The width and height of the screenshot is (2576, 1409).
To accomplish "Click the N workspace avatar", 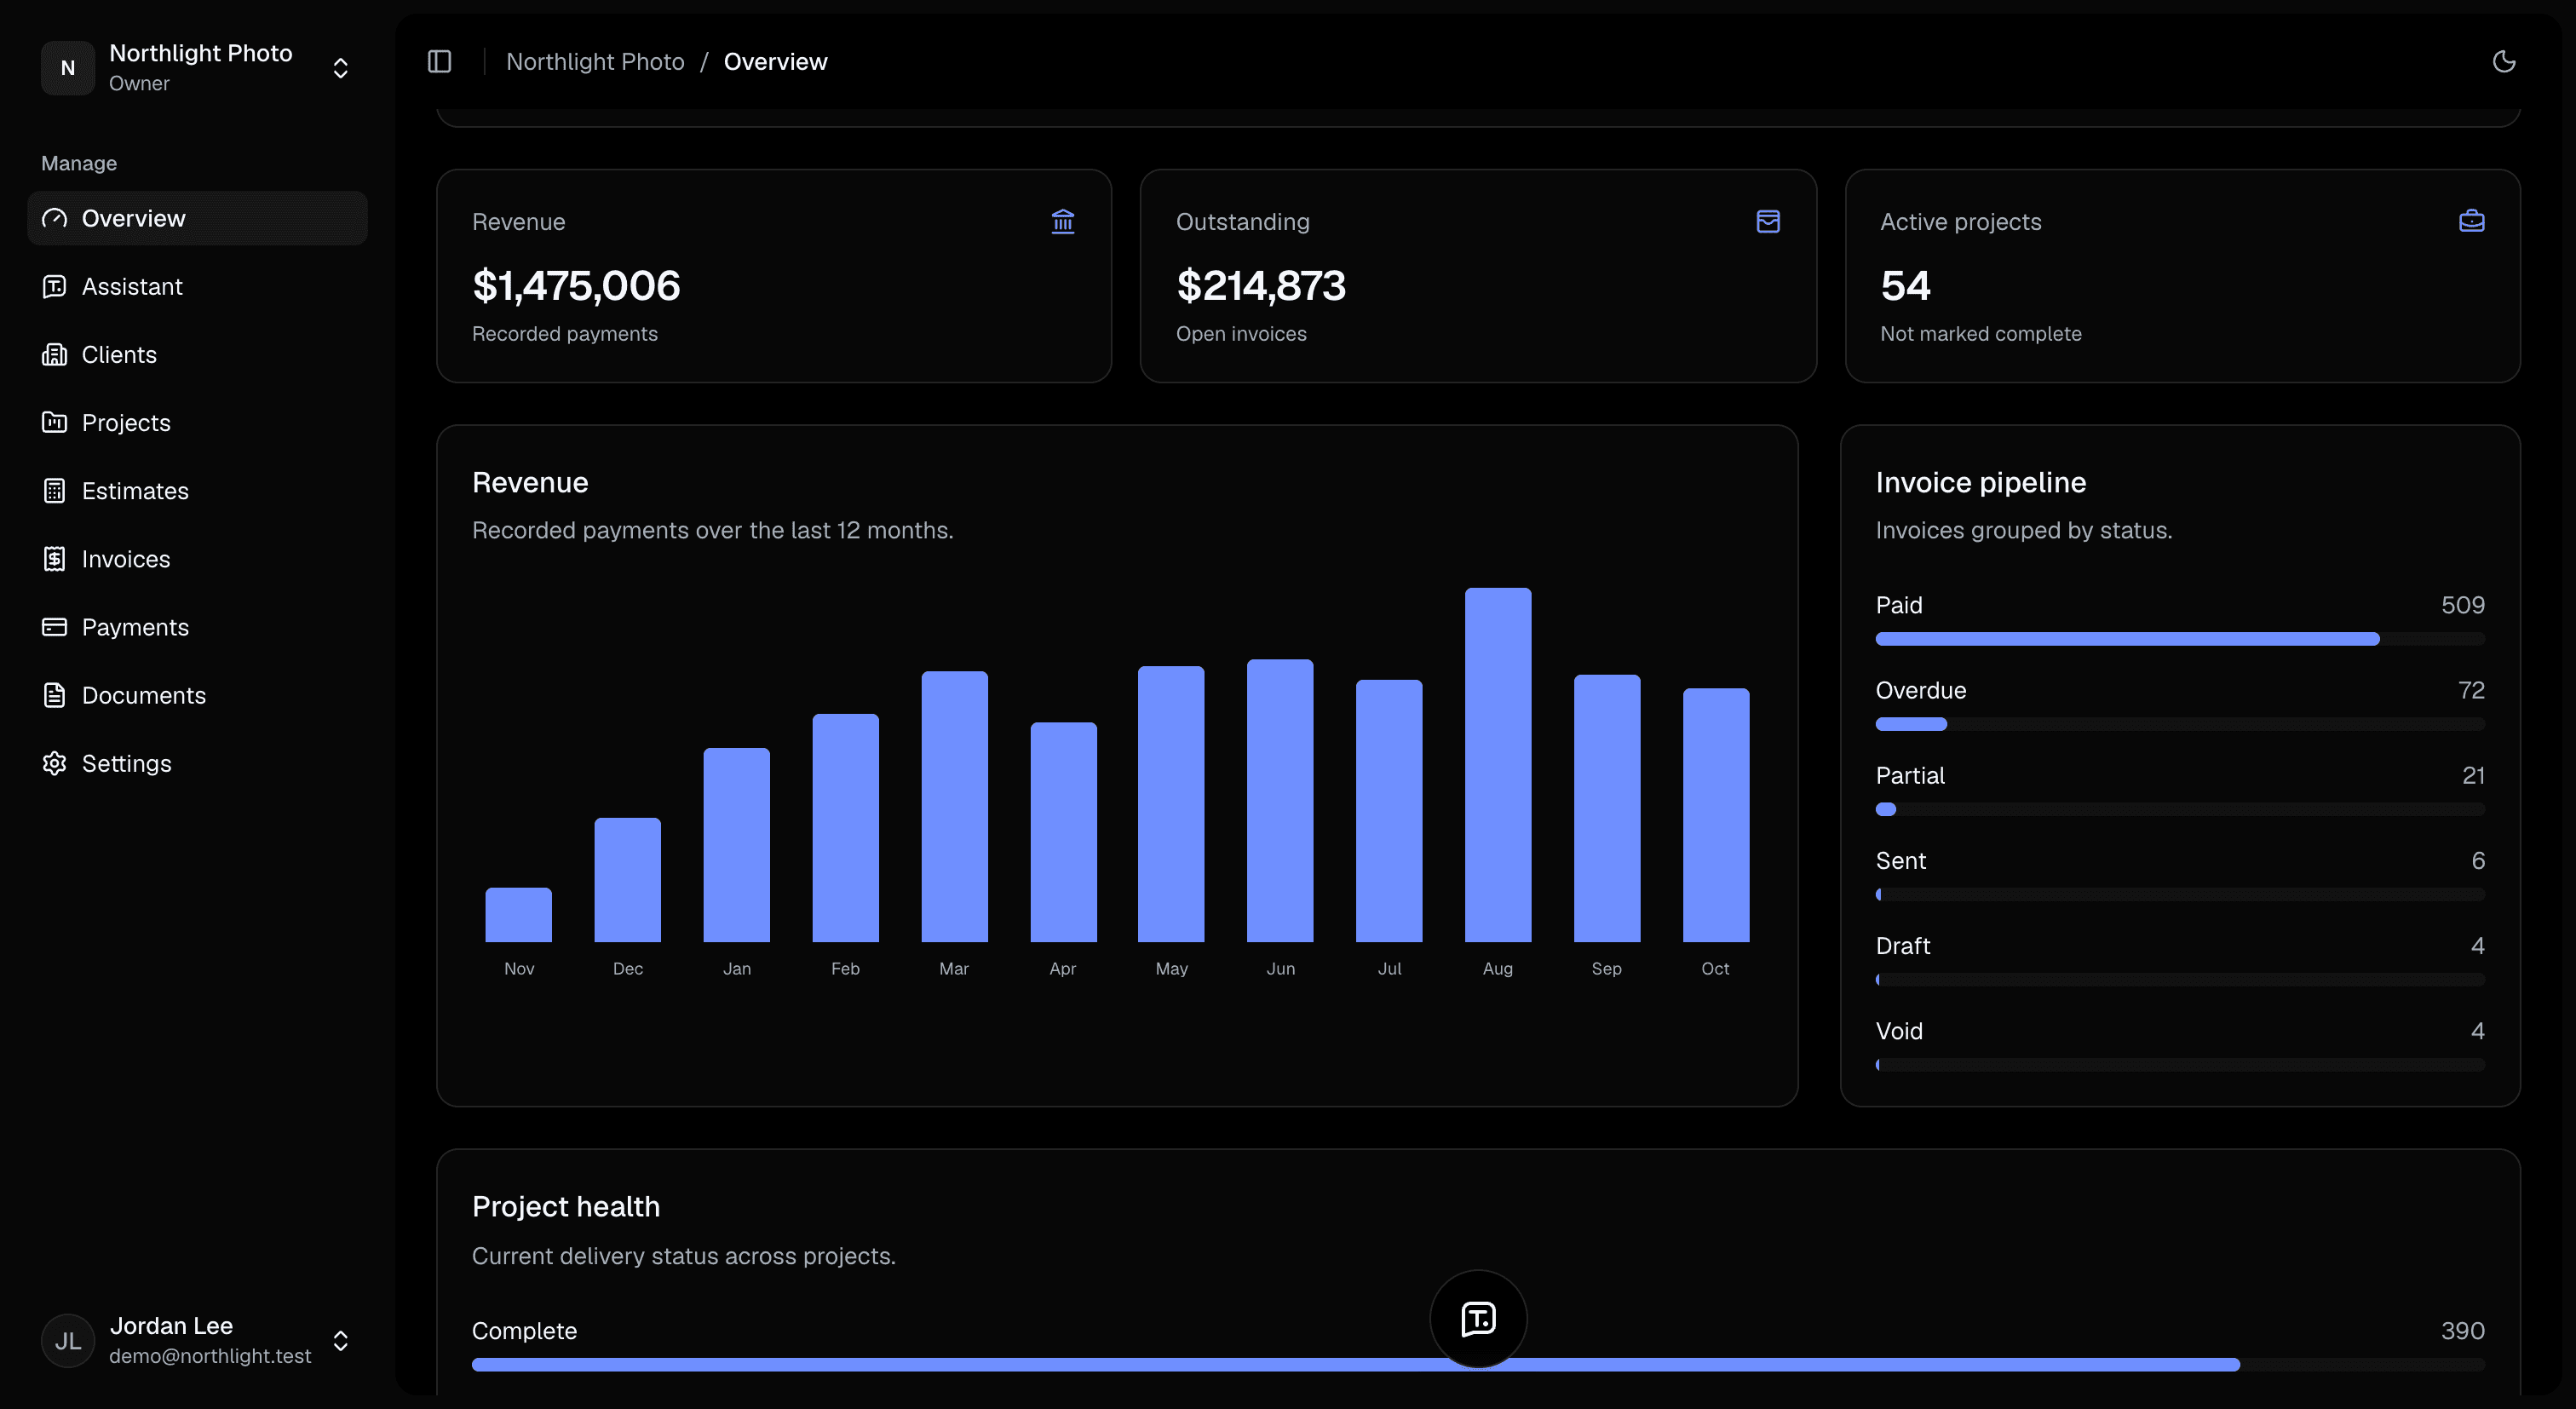I will (68, 68).
